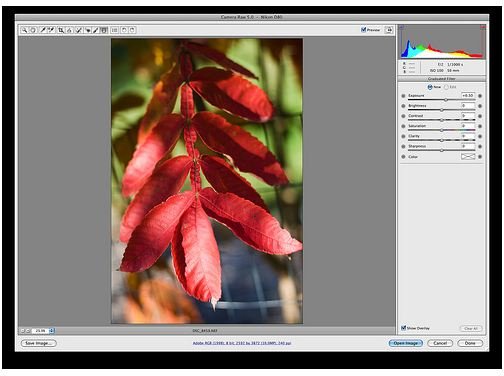This screenshot has width=504, height=376.
Task: Click the Brightness slider handle
Action: point(442,110)
